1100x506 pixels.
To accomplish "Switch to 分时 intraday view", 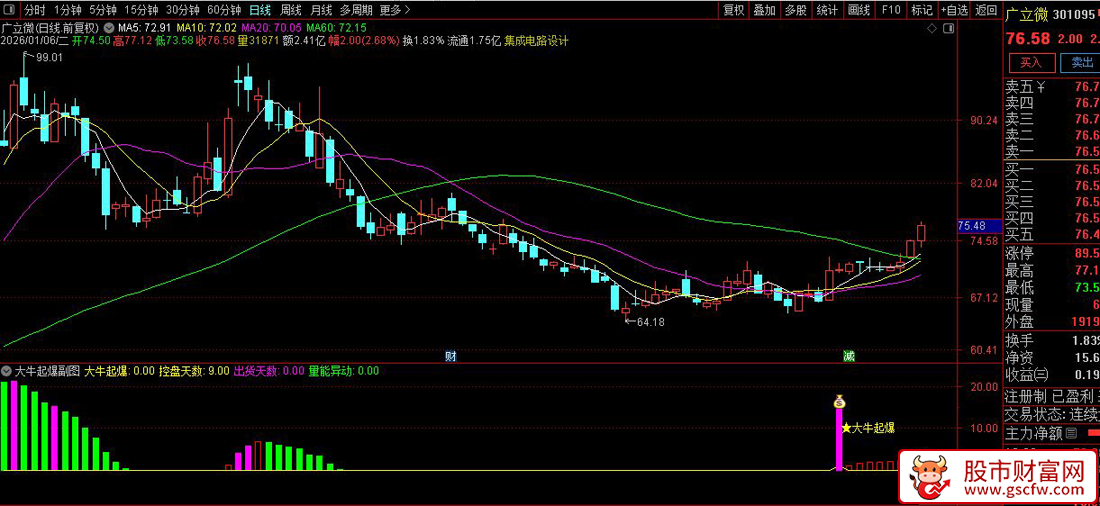I will coord(34,10).
